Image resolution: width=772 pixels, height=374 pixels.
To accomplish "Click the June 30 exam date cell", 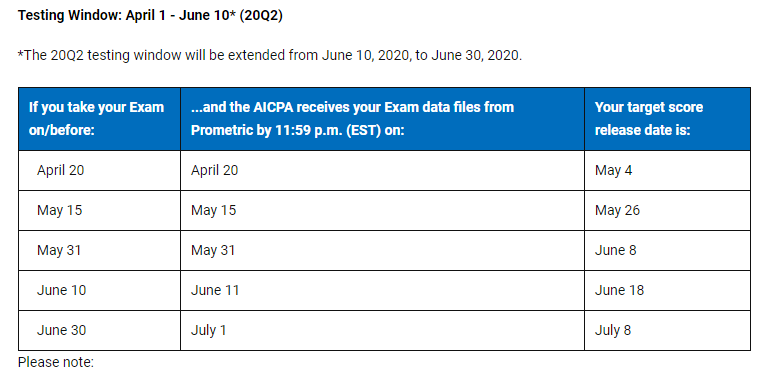I will pyautogui.click(x=99, y=330).
